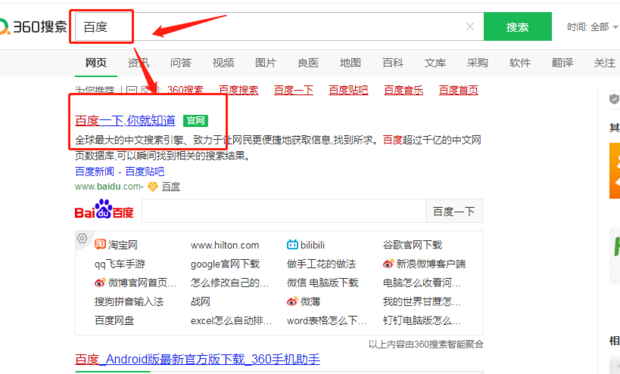The width and height of the screenshot is (620, 374).
Task: Open the 百度一下,你就知道 result title
Action: [x=125, y=120]
